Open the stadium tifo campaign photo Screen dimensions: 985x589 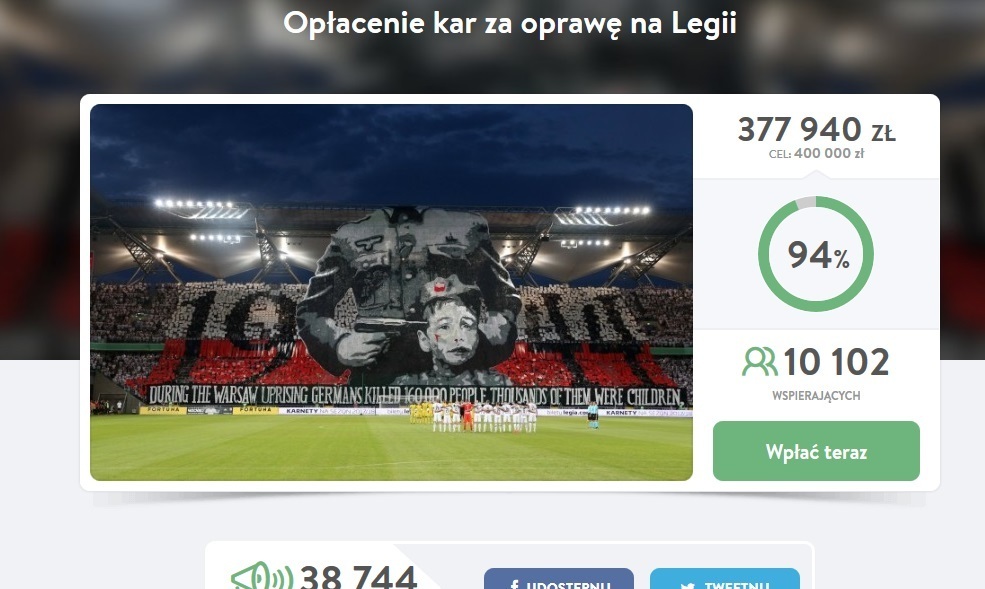(x=391, y=292)
